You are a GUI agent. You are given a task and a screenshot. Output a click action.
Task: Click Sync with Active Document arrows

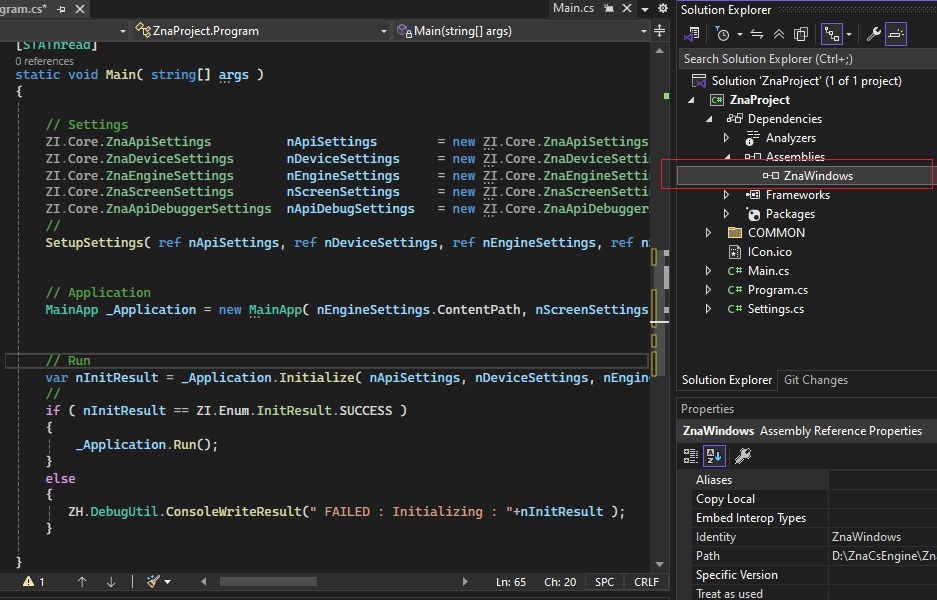757,34
